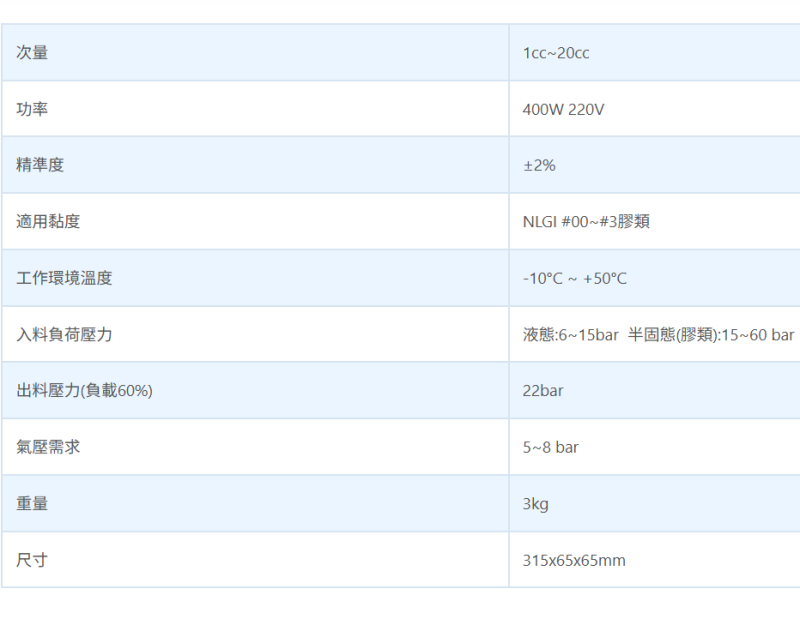800x637 pixels.
Task: Click the 氣壓需求 row label
Action: coord(48,447)
